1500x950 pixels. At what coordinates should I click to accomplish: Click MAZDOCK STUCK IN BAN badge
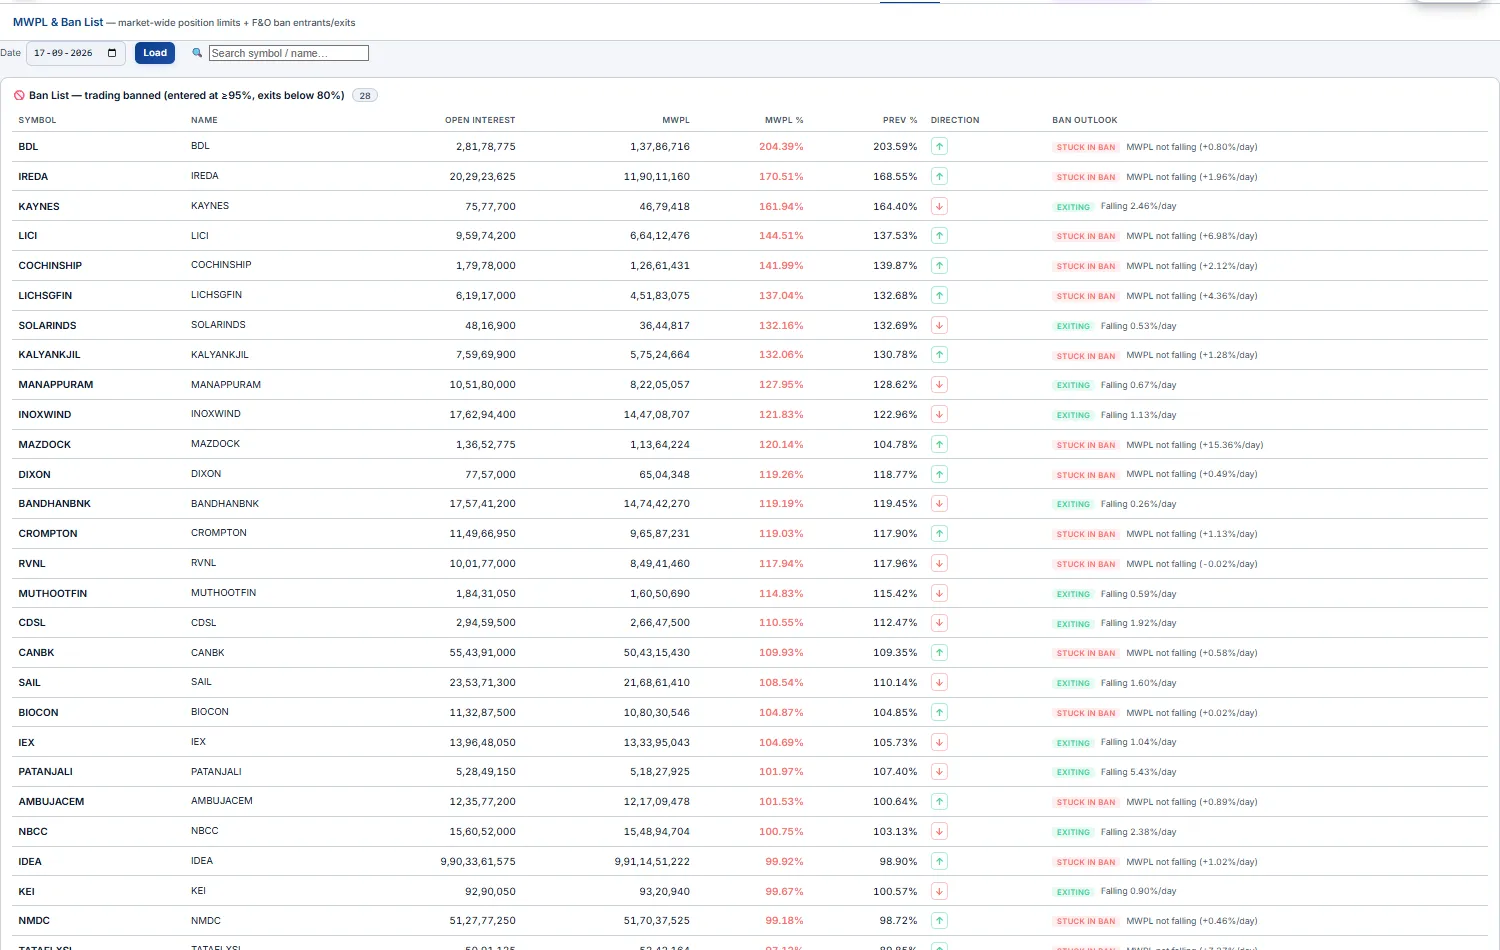point(1086,445)
